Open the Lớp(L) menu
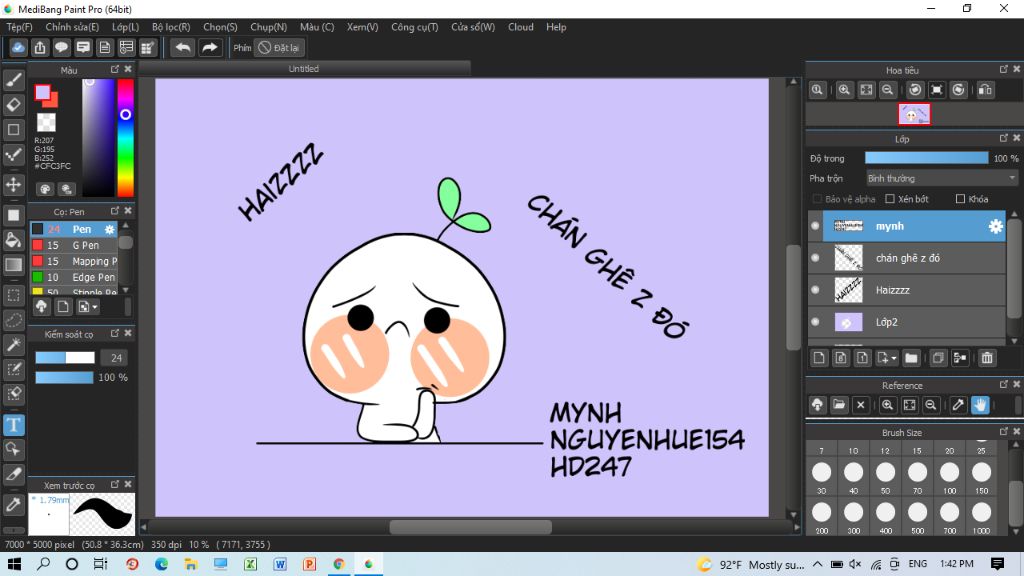1024x576 pixels. (x=125, y=27)
